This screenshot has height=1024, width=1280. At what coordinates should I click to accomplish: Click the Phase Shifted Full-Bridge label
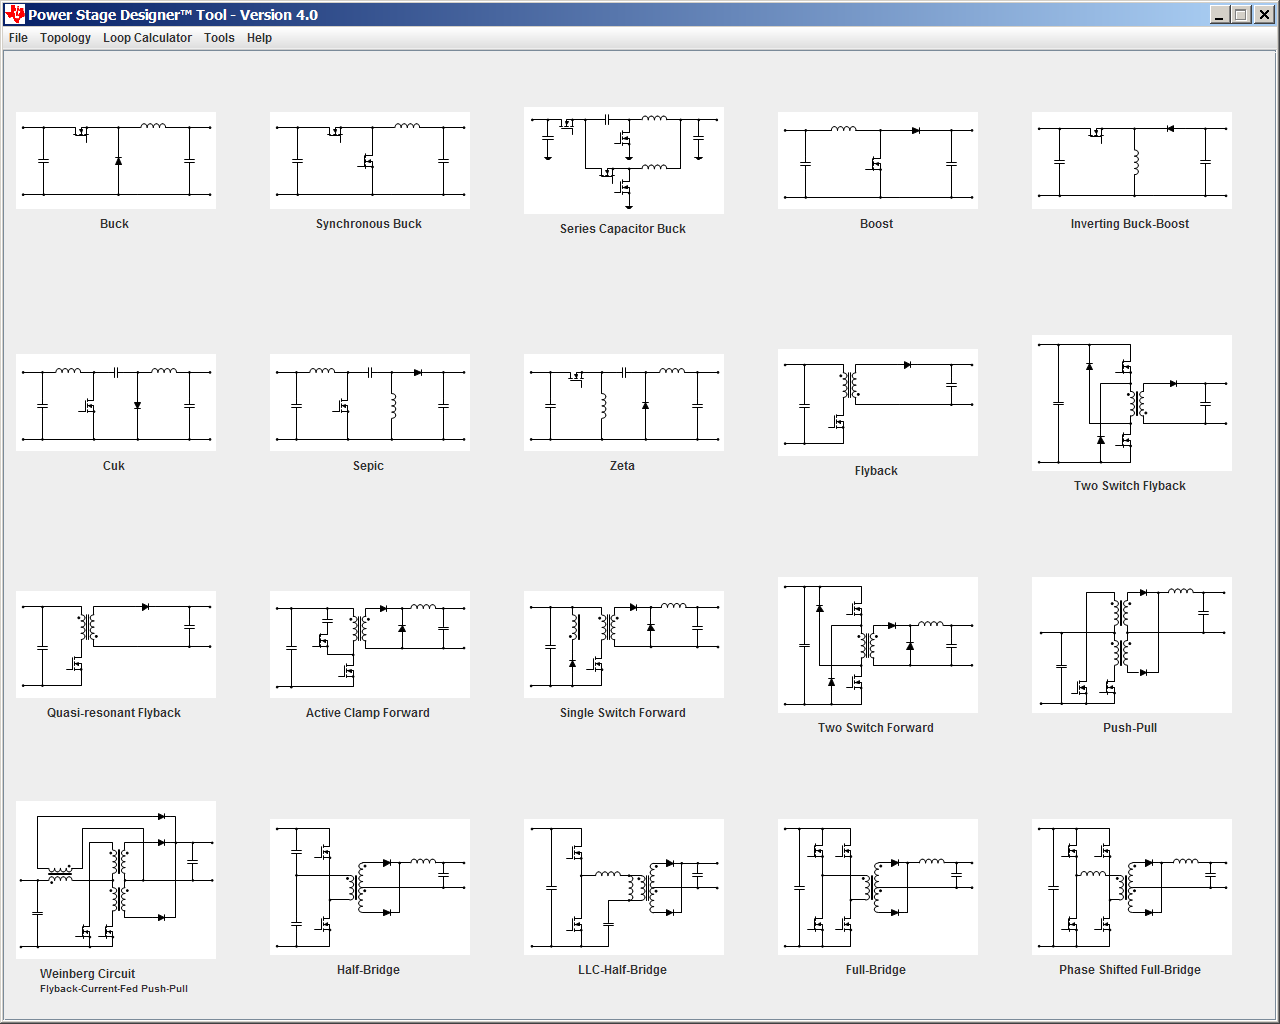[1130, 970]
